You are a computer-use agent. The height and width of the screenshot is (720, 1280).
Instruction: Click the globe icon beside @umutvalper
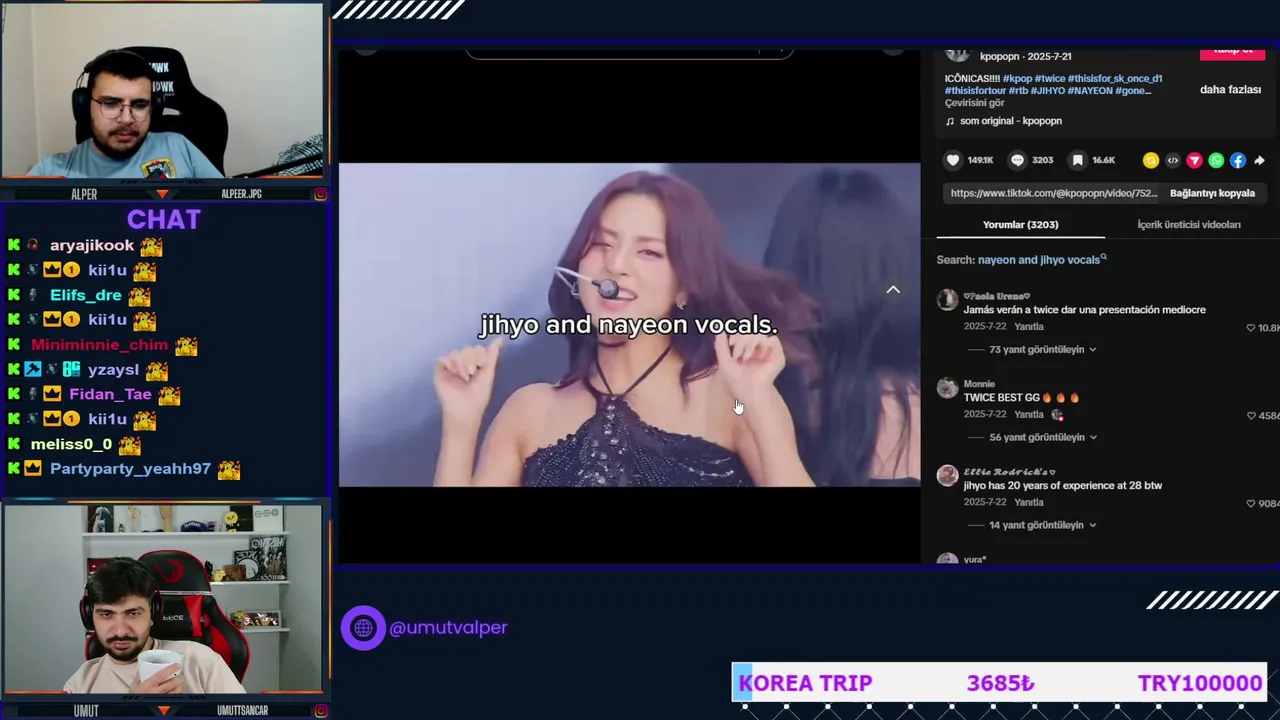363,628
